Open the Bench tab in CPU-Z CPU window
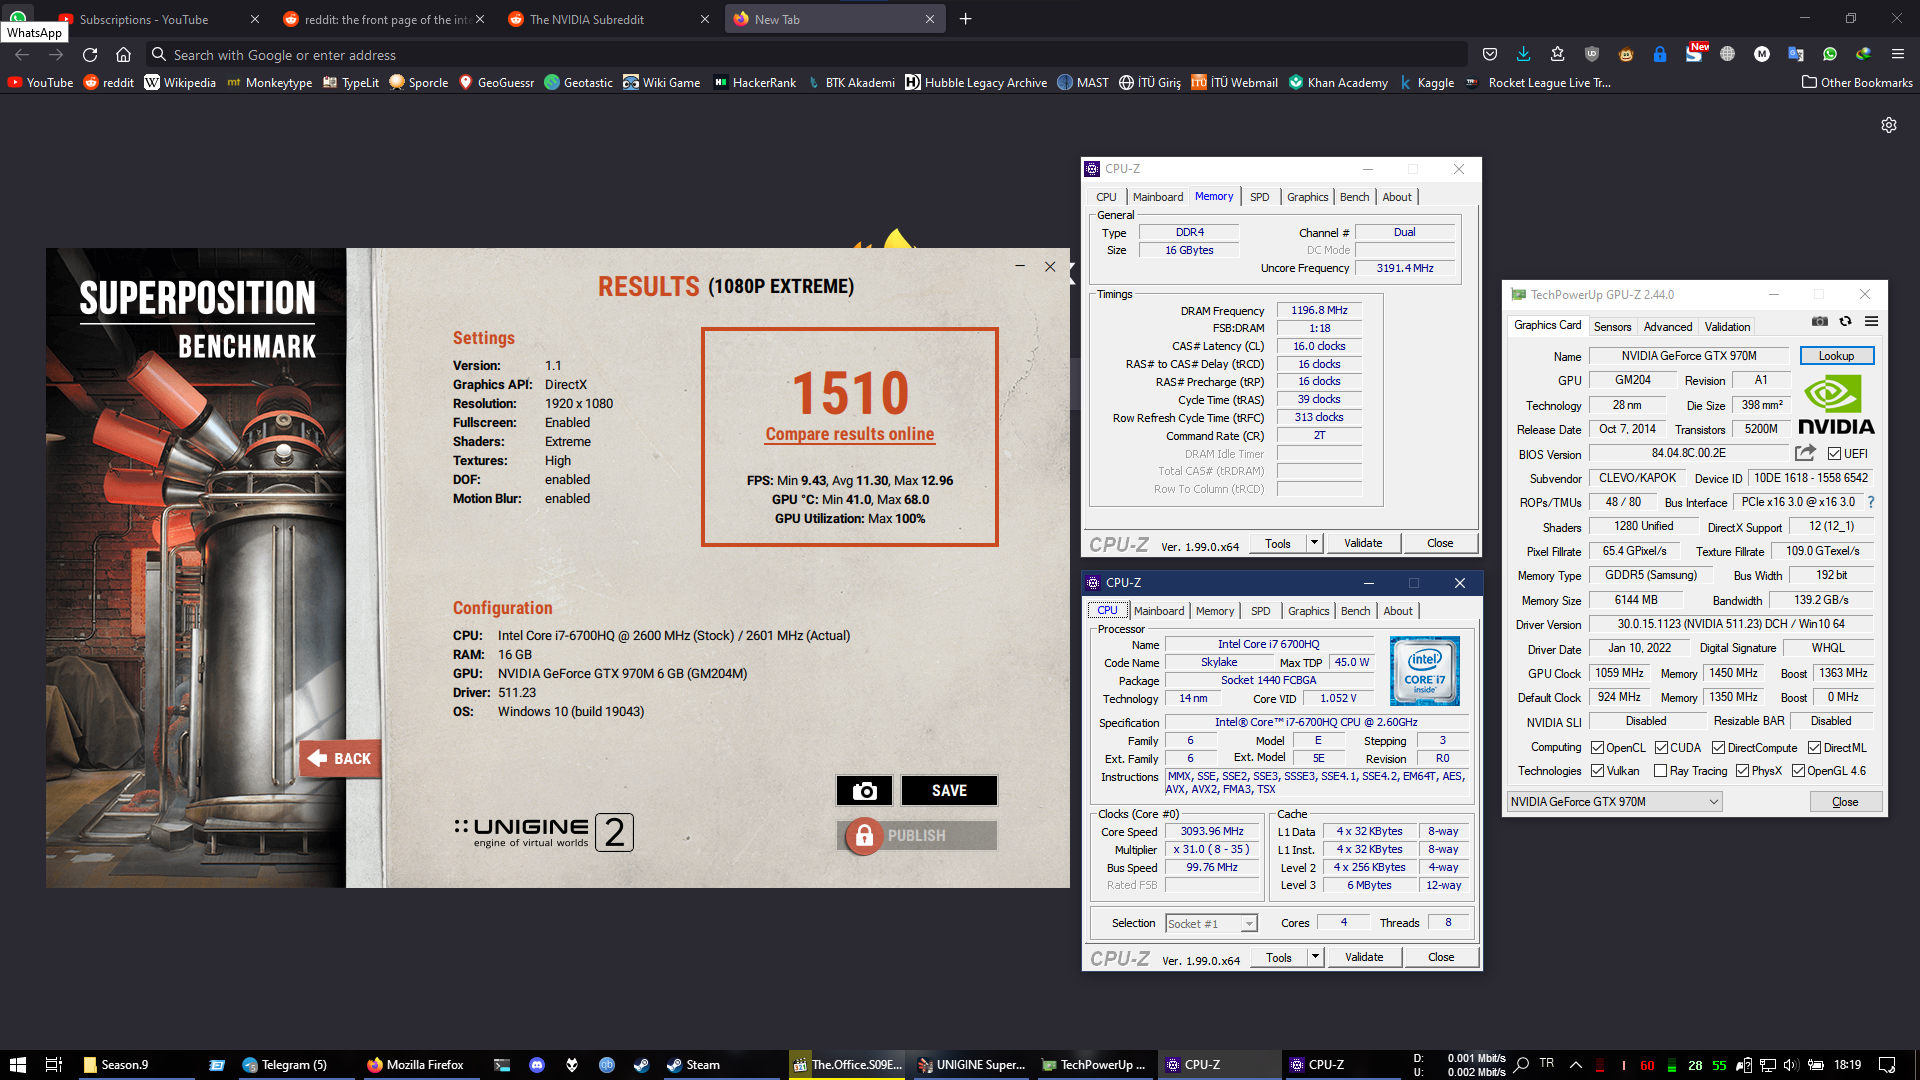Image resolution: width=1920 pixels, height=1080 pixels. click(x=1355, y=611)
